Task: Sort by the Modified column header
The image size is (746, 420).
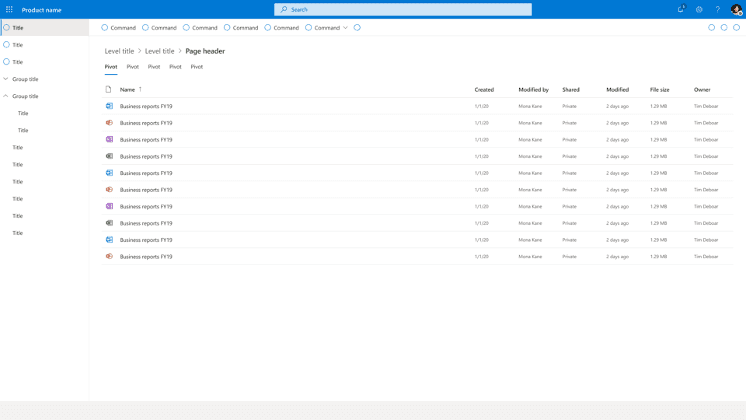Action: 618,89
